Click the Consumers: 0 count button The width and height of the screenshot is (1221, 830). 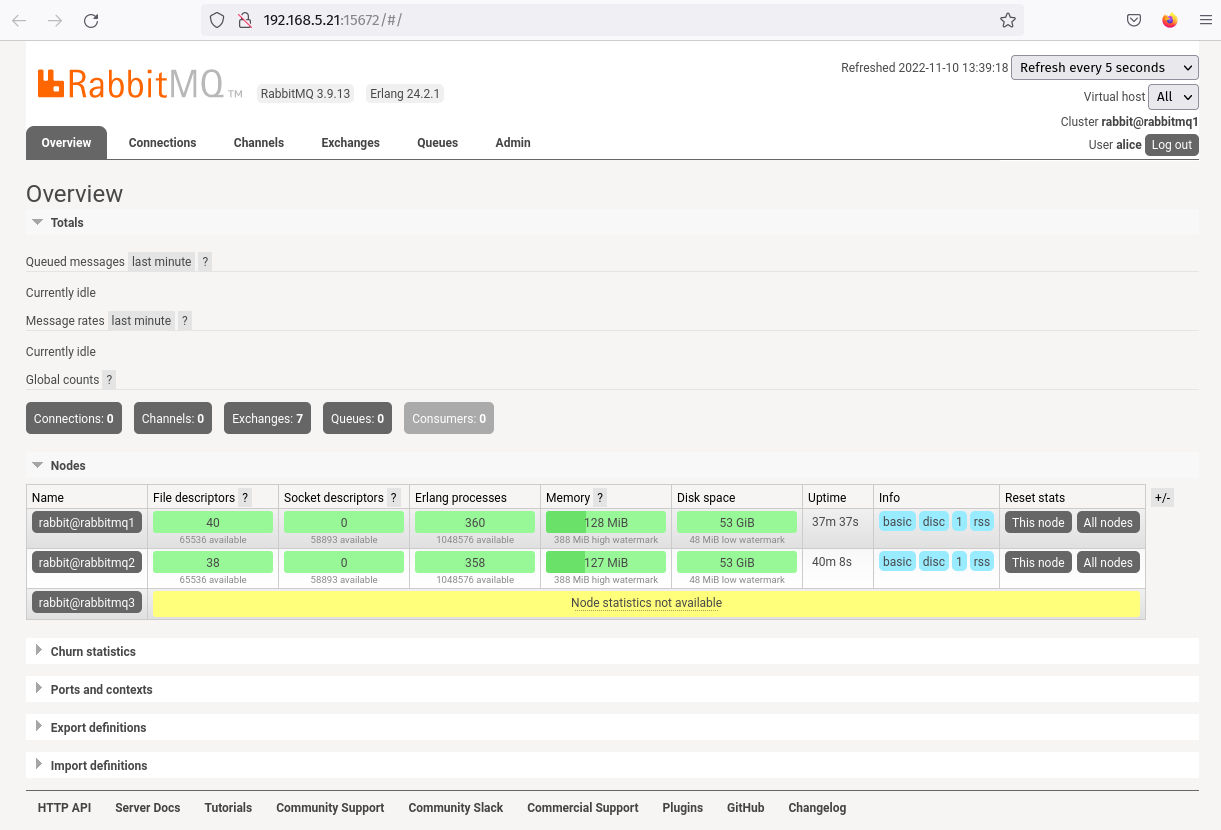[449, 419]
